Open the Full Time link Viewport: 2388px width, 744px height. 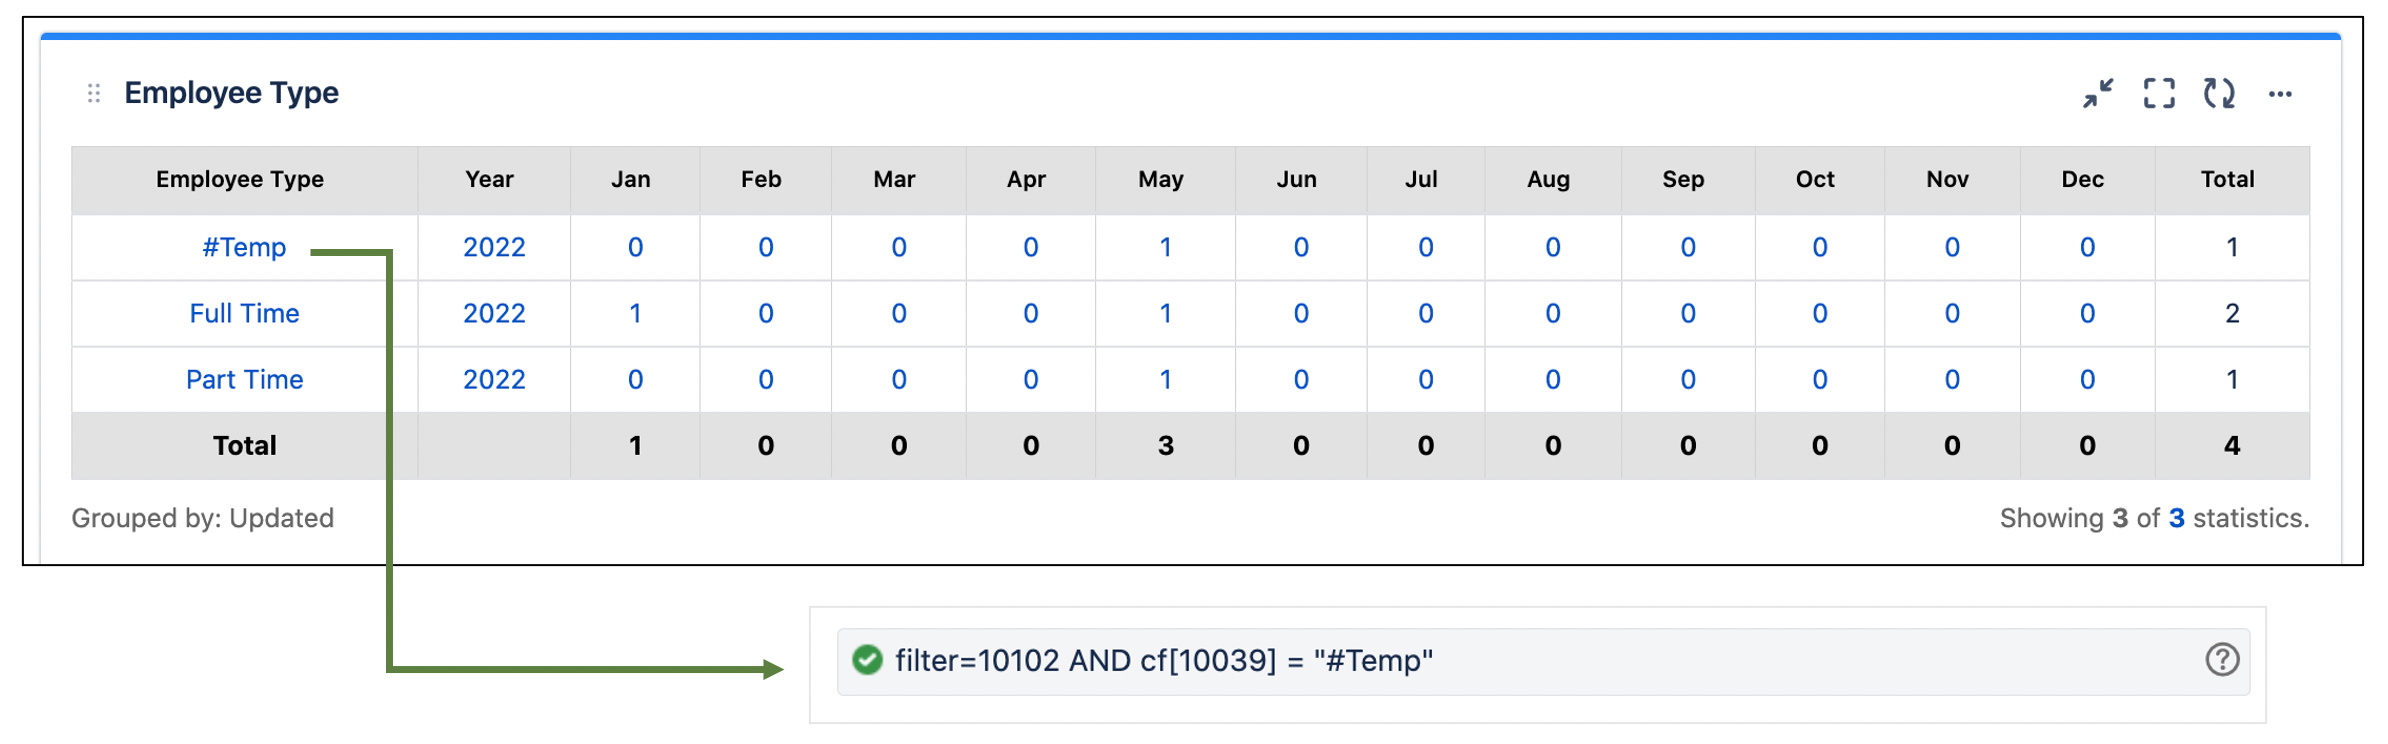coord(244,313)
